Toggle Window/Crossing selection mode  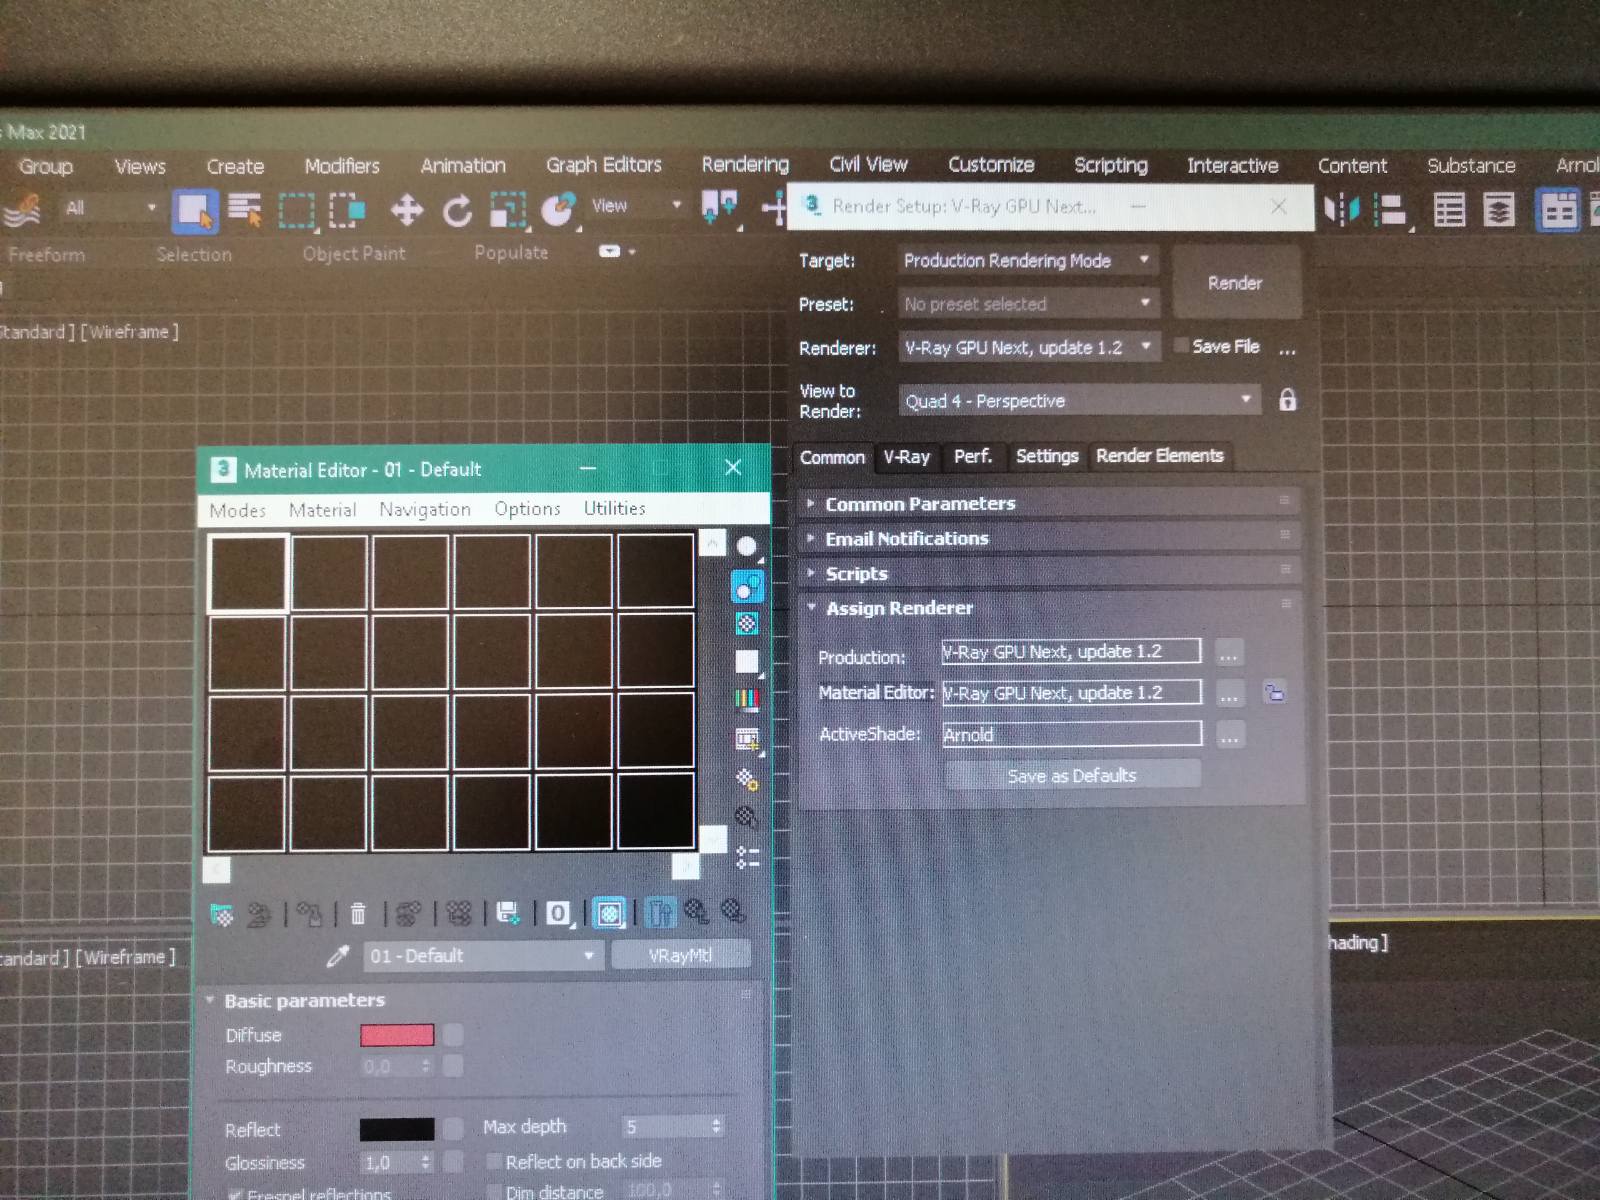(347, 210)
